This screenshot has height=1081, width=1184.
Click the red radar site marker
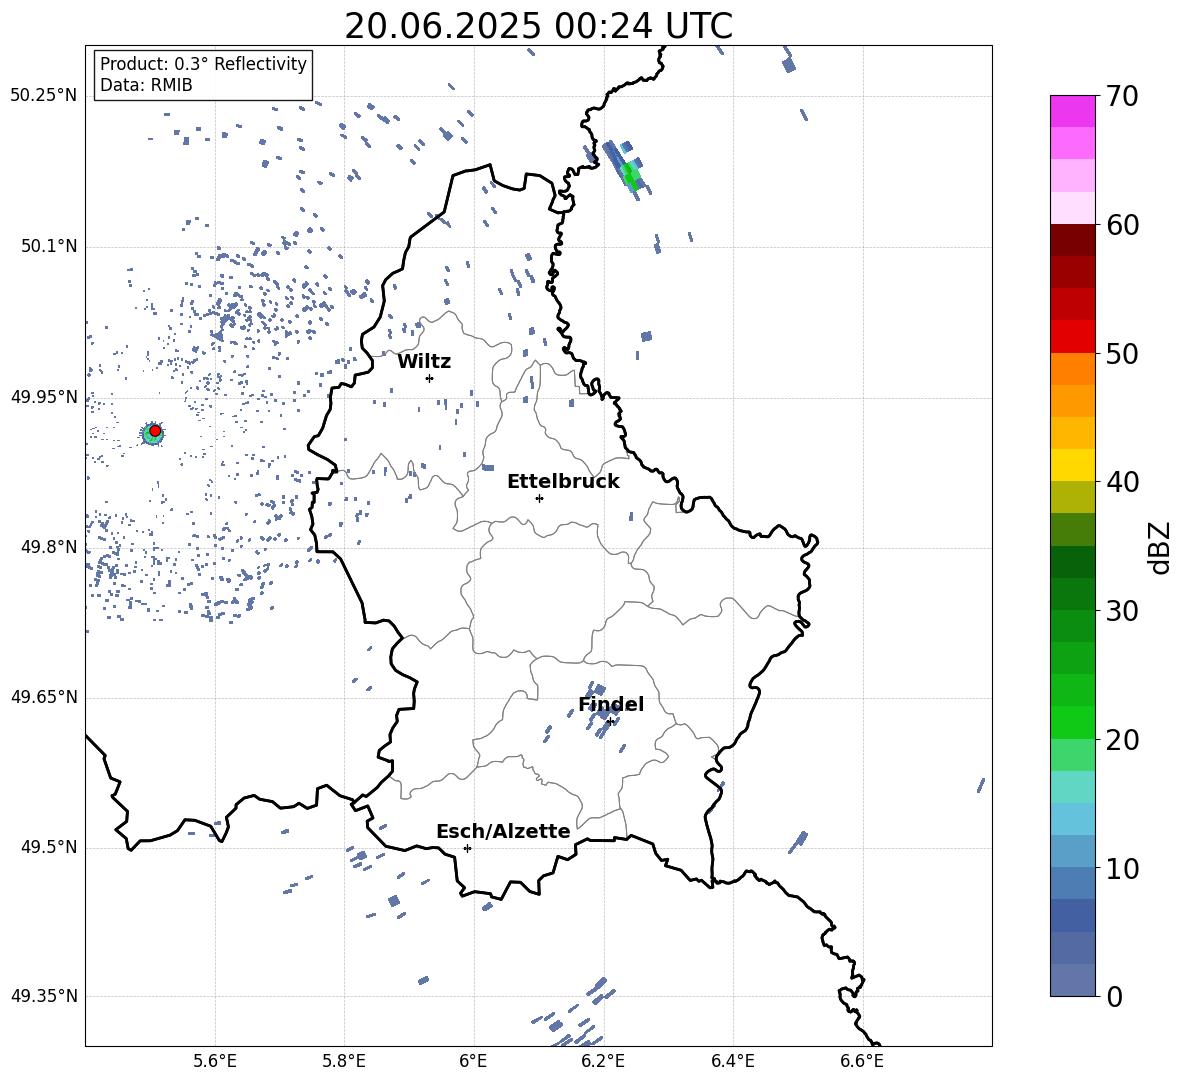point(155,431)
